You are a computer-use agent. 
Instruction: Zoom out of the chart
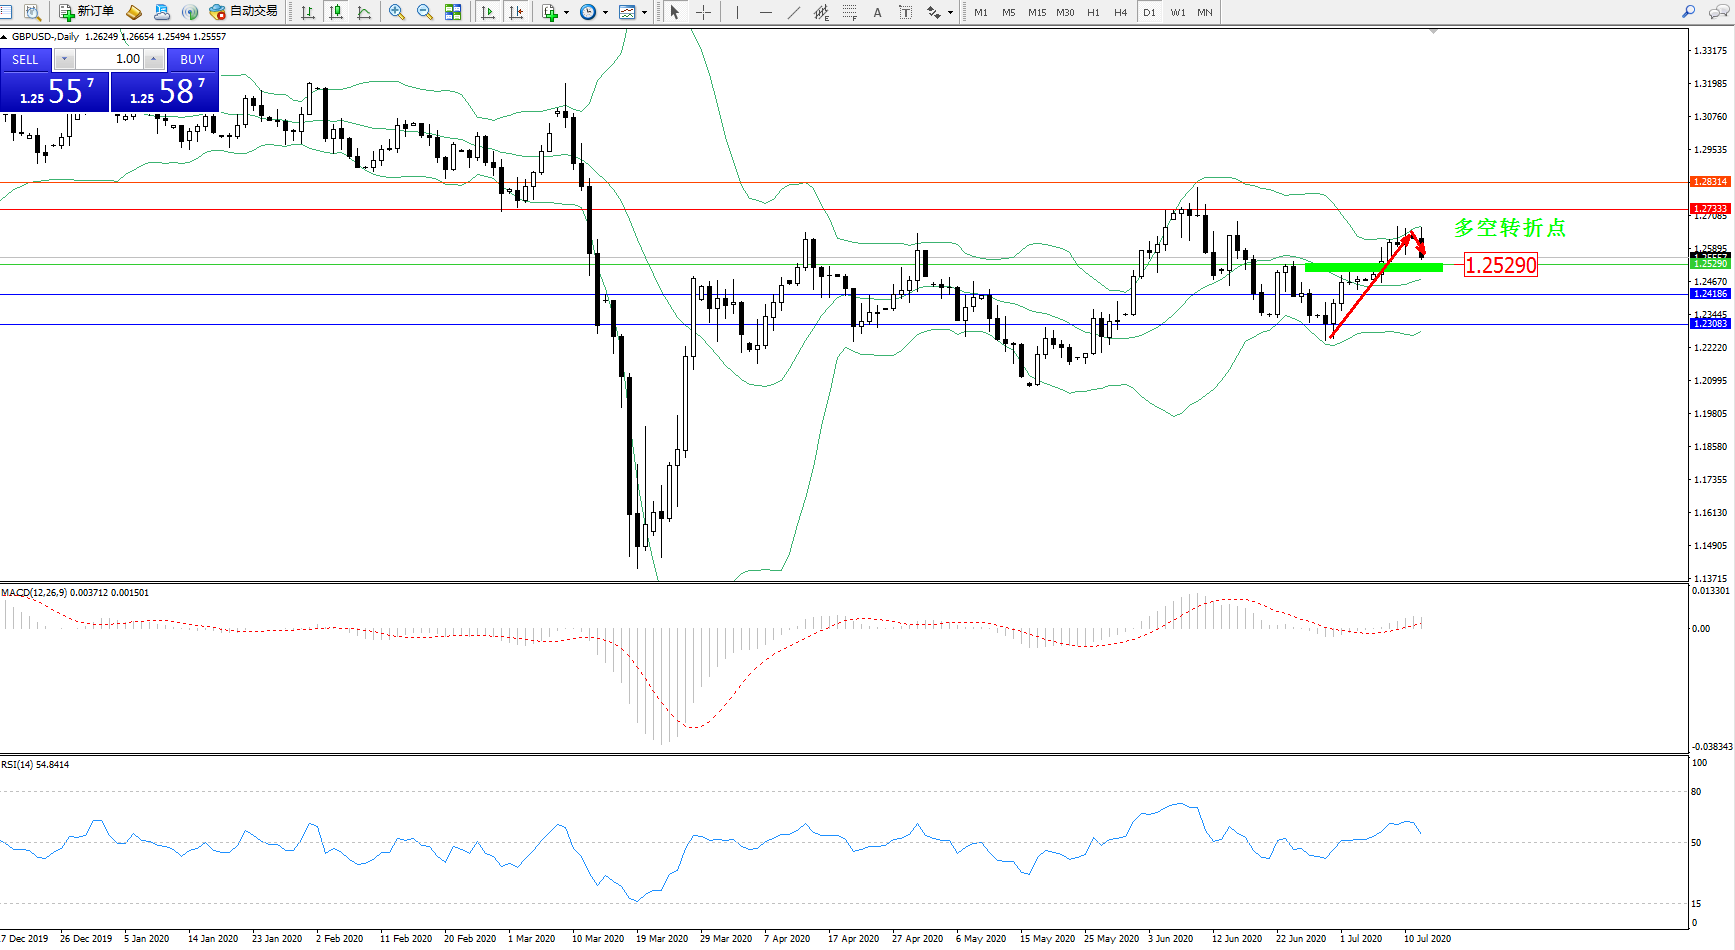point(425,12)
